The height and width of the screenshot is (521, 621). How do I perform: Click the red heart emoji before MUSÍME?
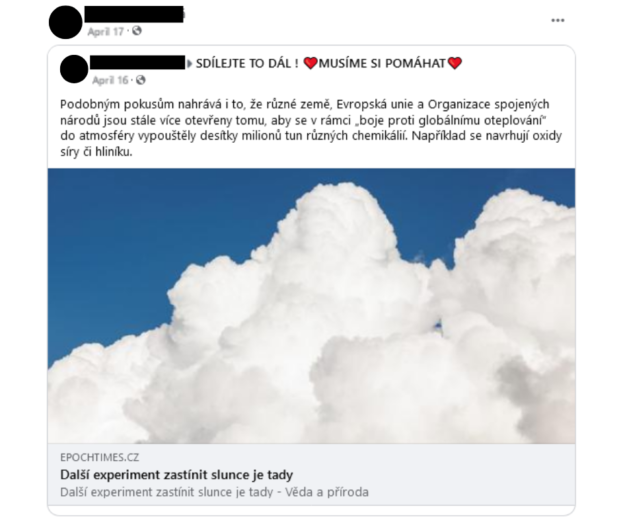point(310,63)
